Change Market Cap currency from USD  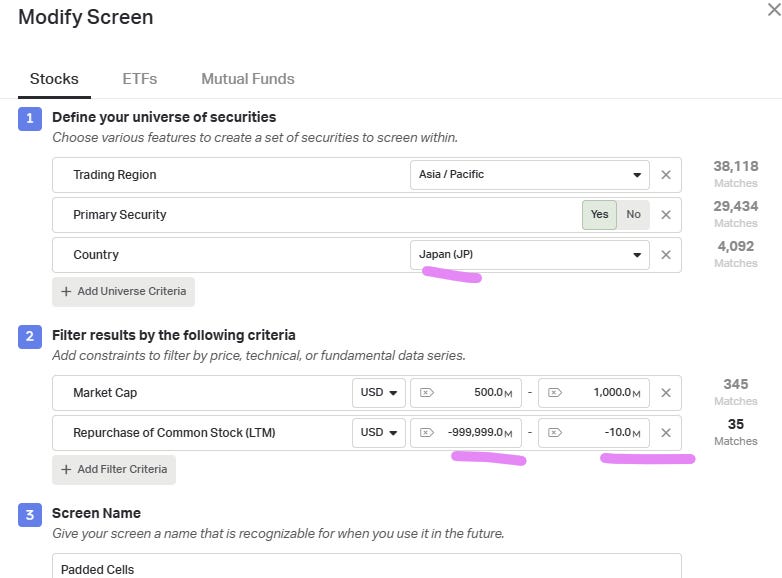point(378,393)
